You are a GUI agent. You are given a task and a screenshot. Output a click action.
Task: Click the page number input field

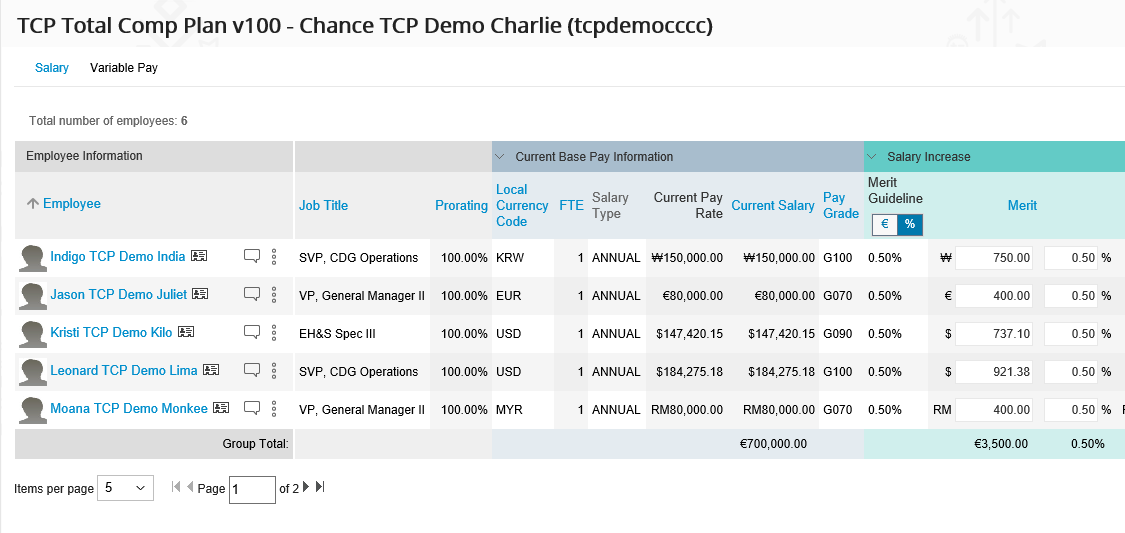(x=252, y=489)
